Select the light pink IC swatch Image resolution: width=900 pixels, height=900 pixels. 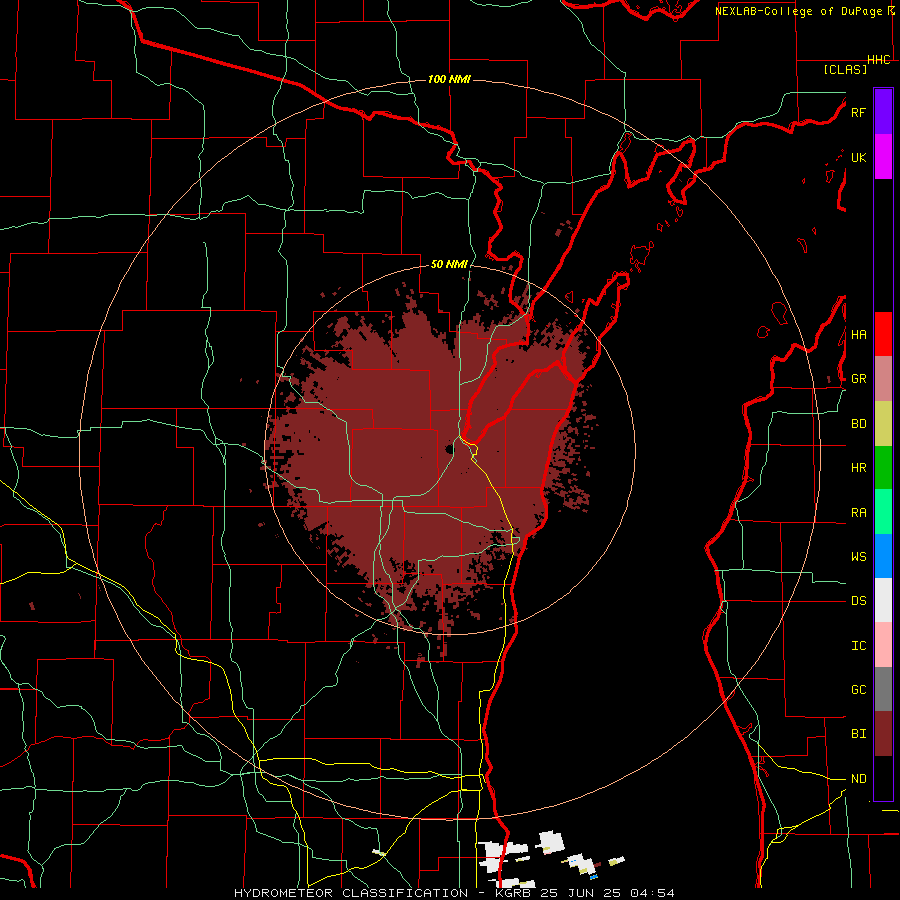pyautogui.click(x=883, y=645)
